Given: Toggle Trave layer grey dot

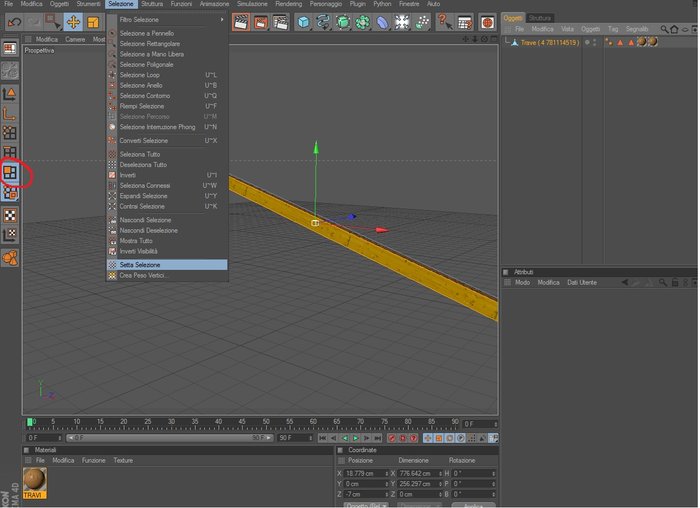Looking at the screenshot, I should pos(587,42).
